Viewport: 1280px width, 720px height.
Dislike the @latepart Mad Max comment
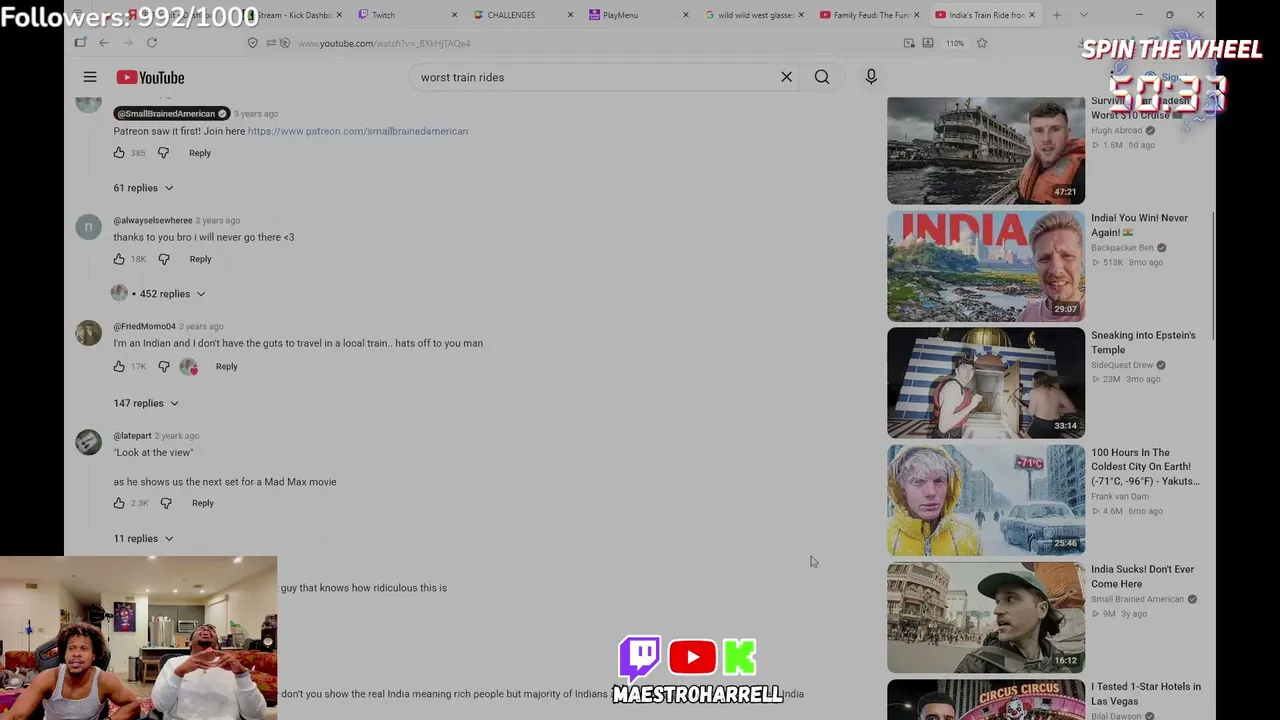[x=166, y=503]
